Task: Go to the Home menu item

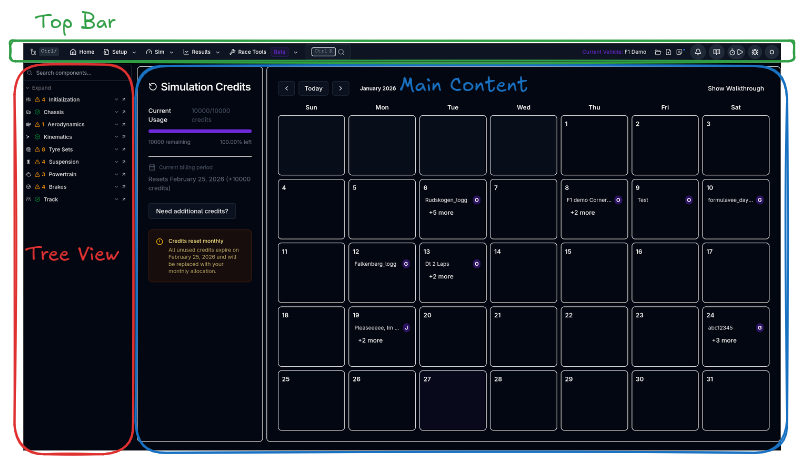Action: [x=83, y=52]
